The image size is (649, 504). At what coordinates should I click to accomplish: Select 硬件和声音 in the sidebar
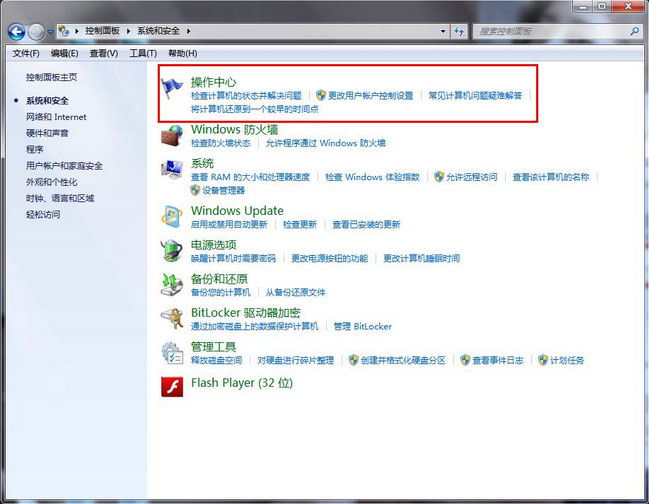[x=47, y=133]
